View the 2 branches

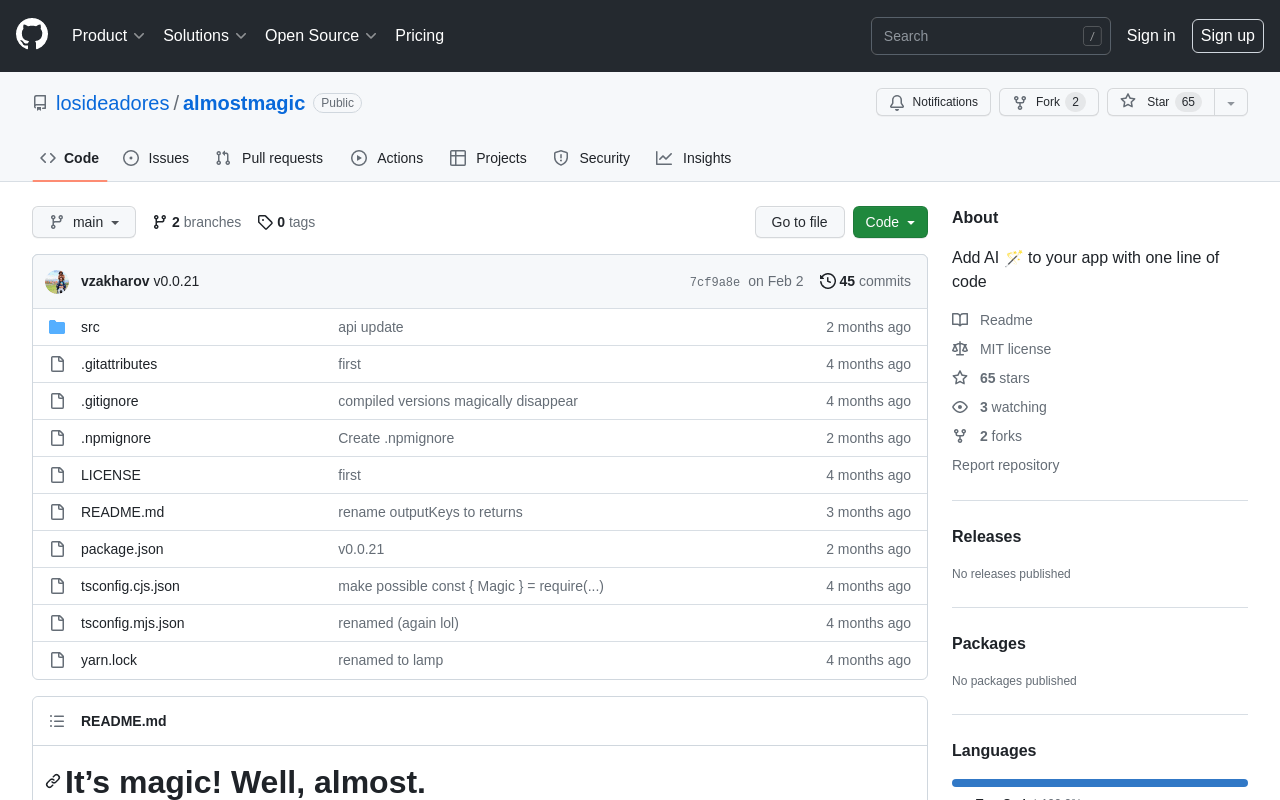tap(197, 222)
